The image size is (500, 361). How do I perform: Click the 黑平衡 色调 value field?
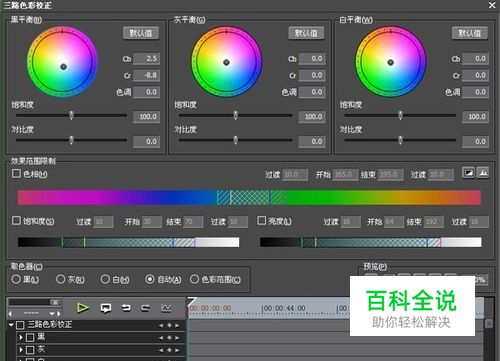click(x=146, y=92)
